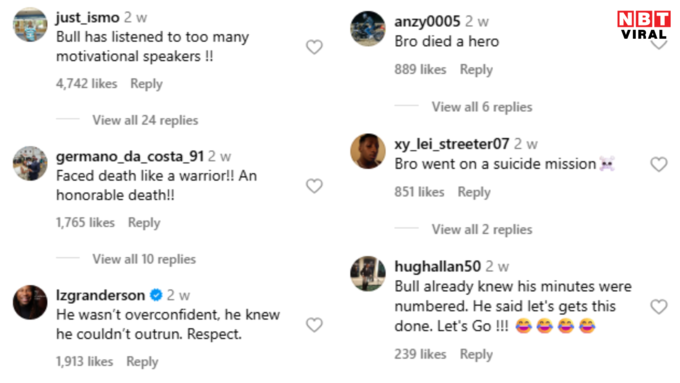View 1,913 likes on lzgranderson's comment
Image resolution: width=680 pixels, height=383 pixels.
85,361
